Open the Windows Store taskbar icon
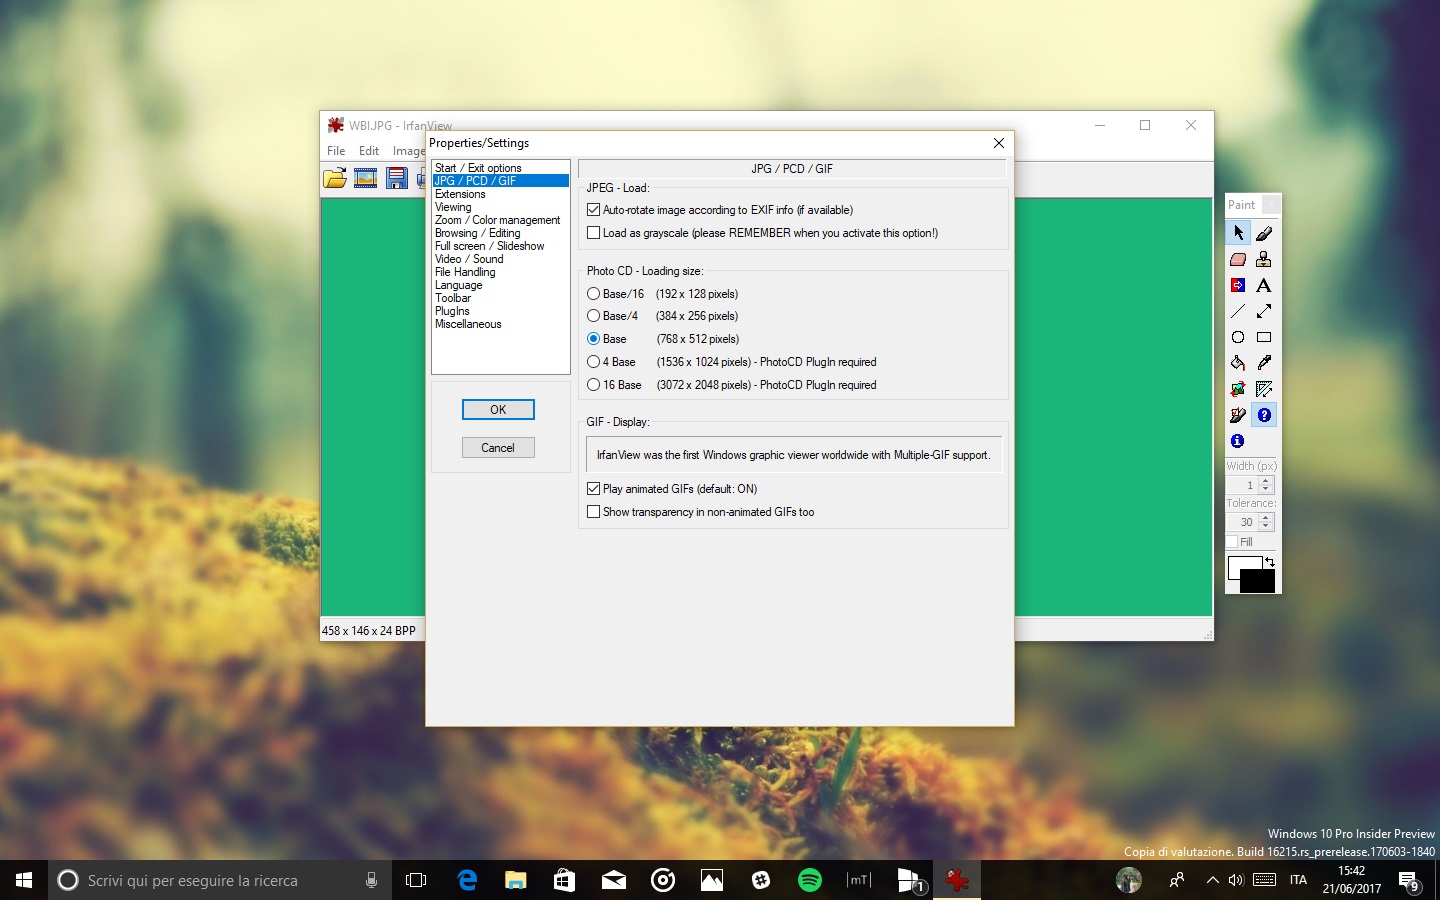1440x900 pixels. click(x=564, y=880)
